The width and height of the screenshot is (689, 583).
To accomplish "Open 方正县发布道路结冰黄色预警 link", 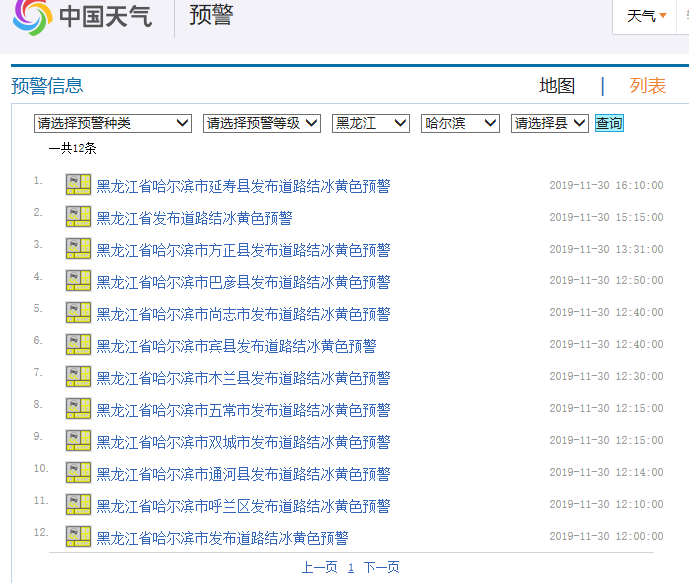I will click(x=243, y=250).
